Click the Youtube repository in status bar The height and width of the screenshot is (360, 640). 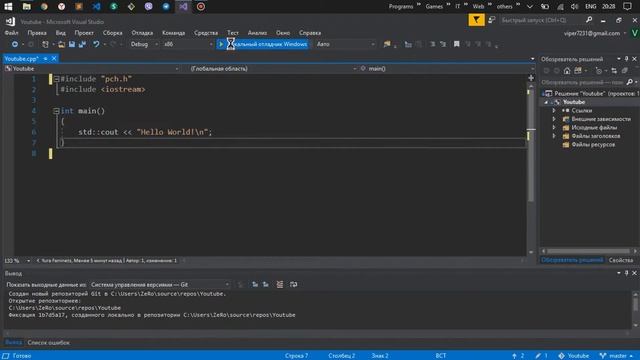[x=574, y=356]
